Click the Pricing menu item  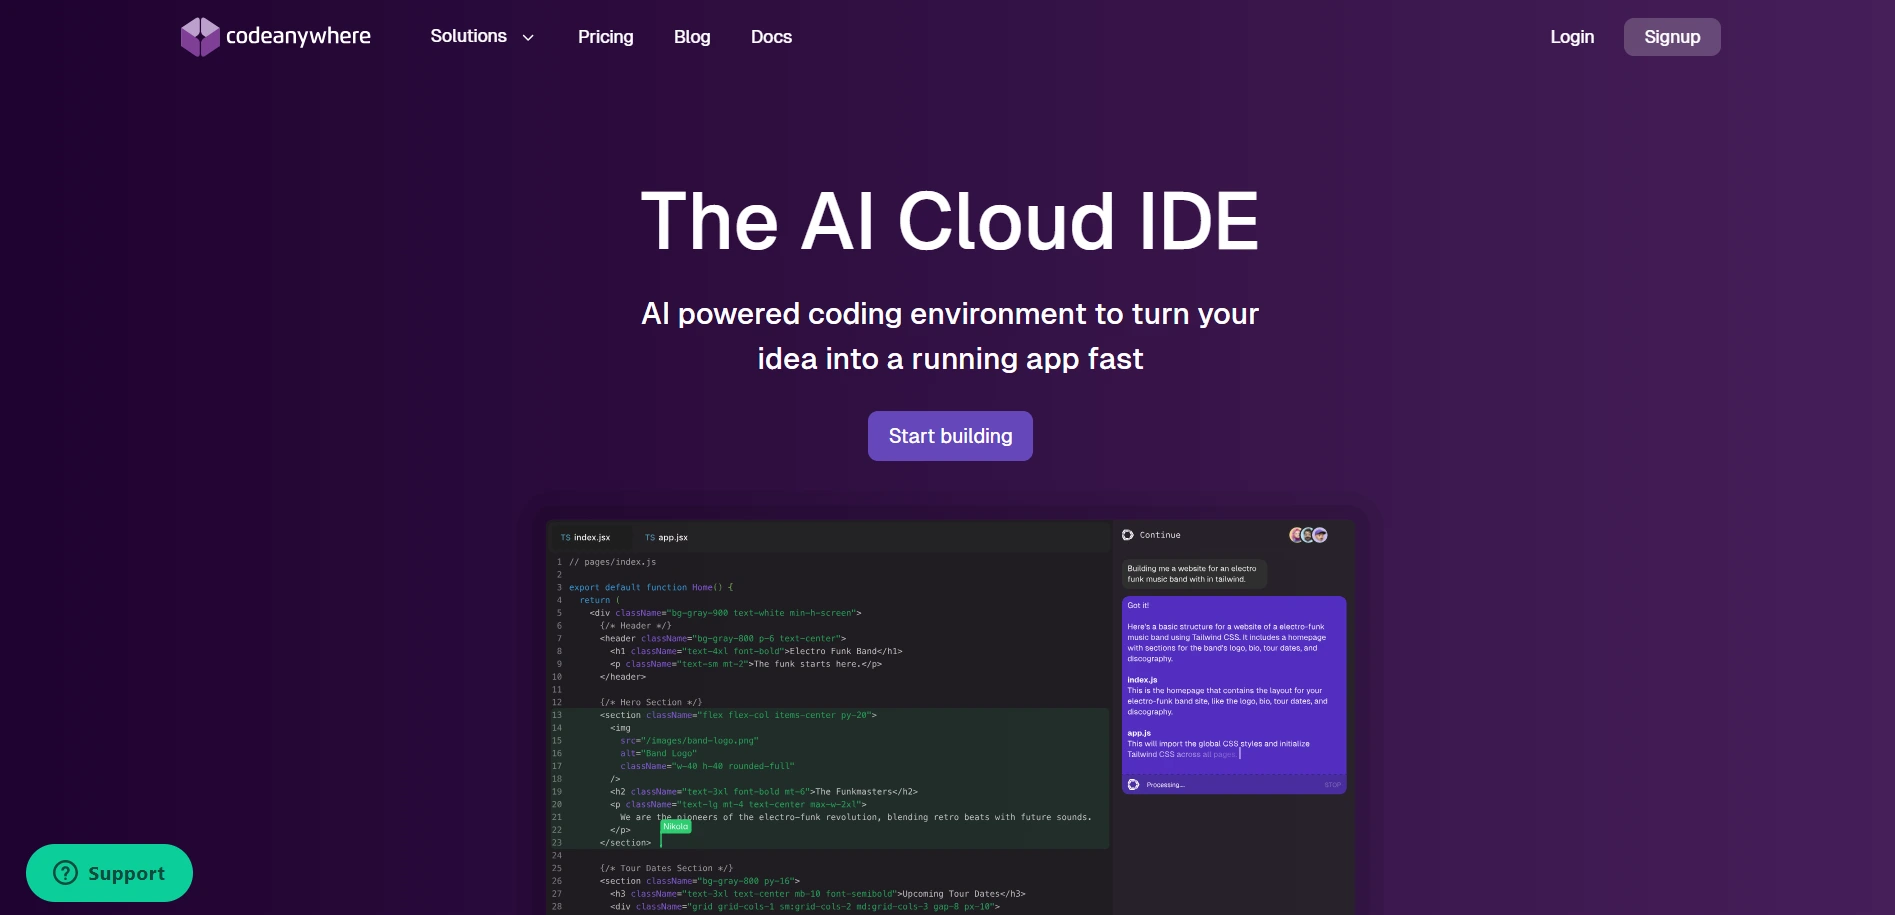(605, 36)
